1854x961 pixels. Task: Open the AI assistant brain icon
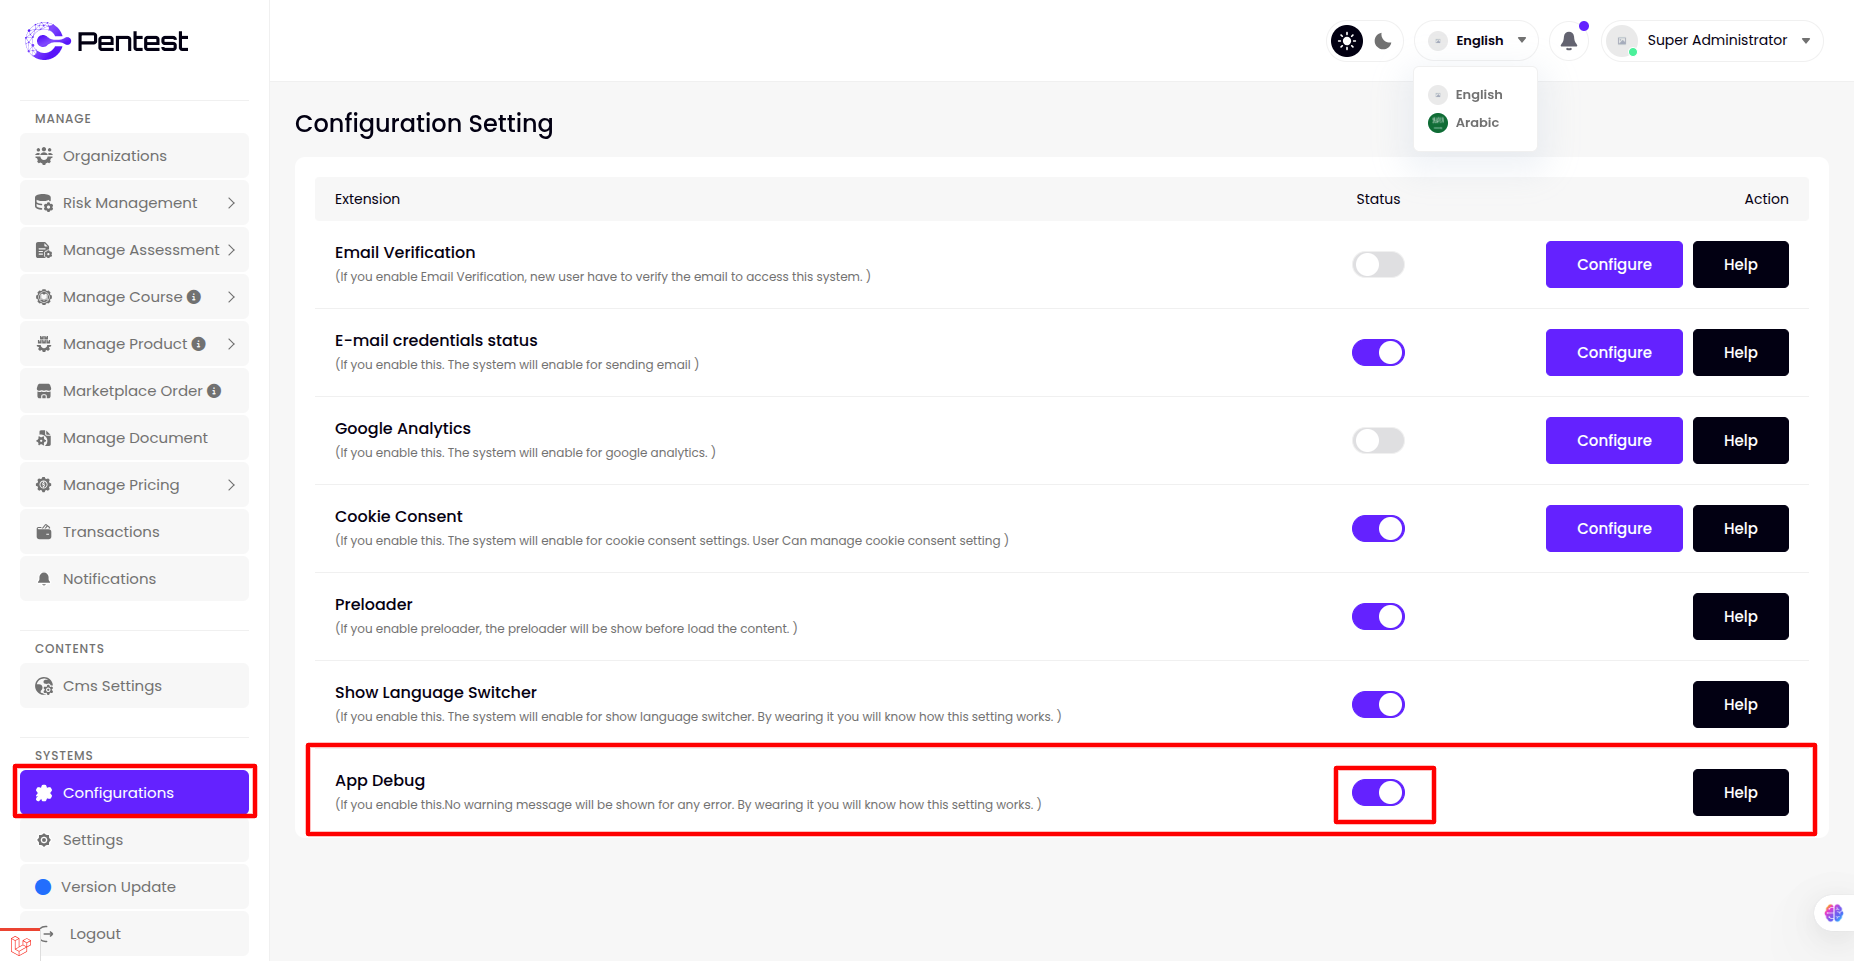click(x=1833, y=912)
